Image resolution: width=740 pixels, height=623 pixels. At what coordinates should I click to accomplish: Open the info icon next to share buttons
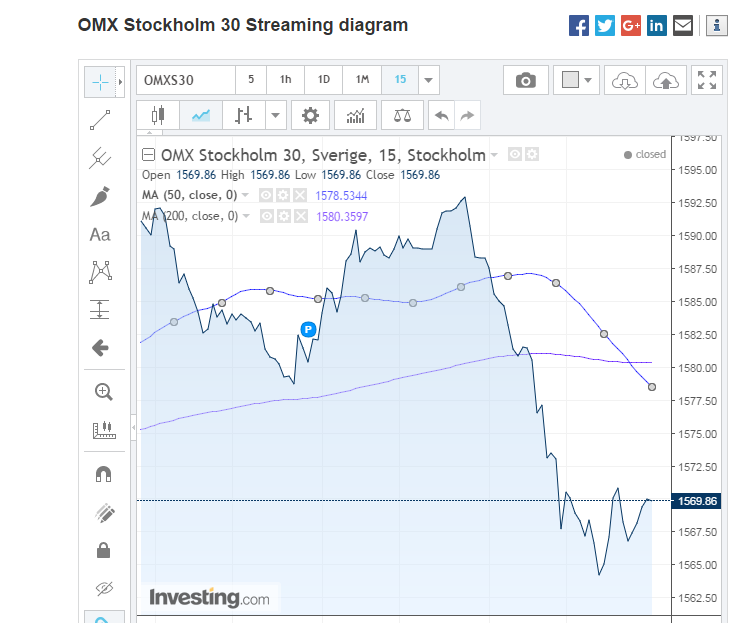pos(716,25)
